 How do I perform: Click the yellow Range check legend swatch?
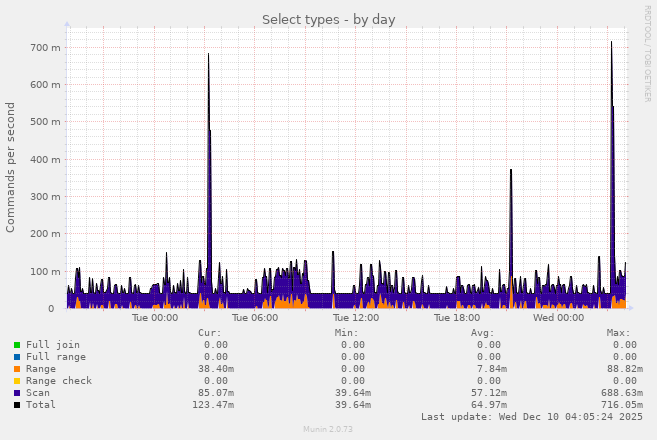point(17,381)
